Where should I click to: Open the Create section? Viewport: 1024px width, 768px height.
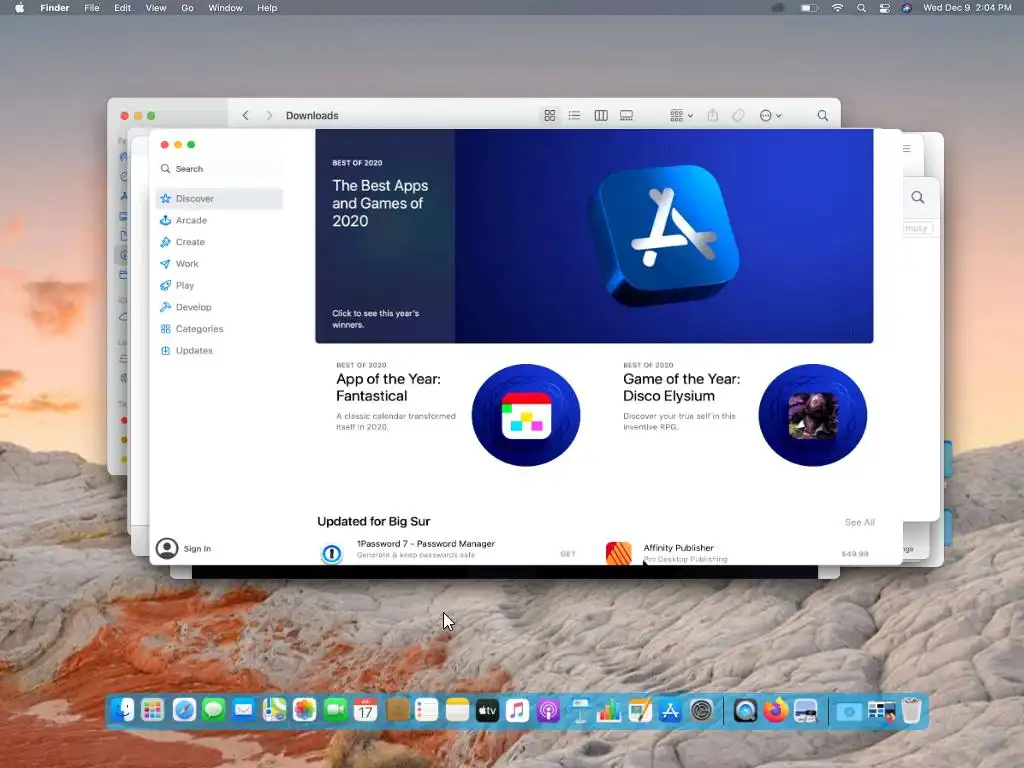(x=219, y=242)
